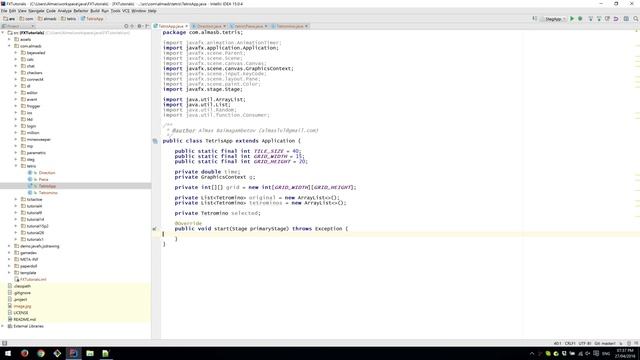The width and height of the screenshot is (640, 360).
Task: Click the src breadcrumb in navigation bar
Action: (9, 19)
